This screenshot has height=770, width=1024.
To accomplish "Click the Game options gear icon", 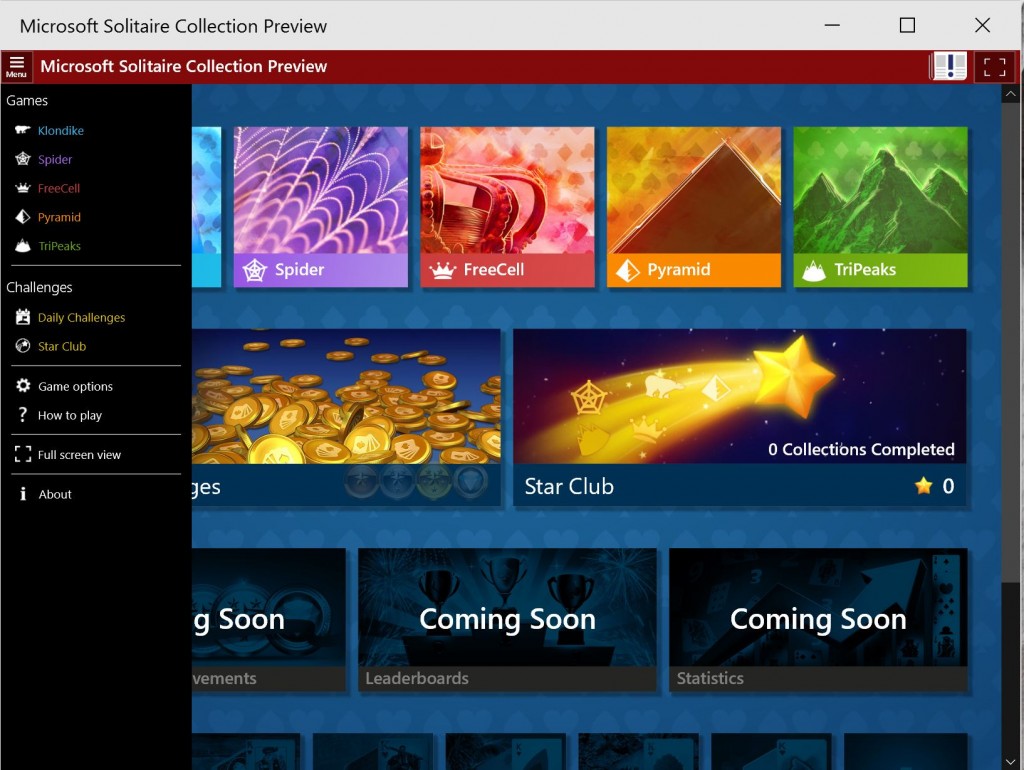I will (x=23, y=385).
